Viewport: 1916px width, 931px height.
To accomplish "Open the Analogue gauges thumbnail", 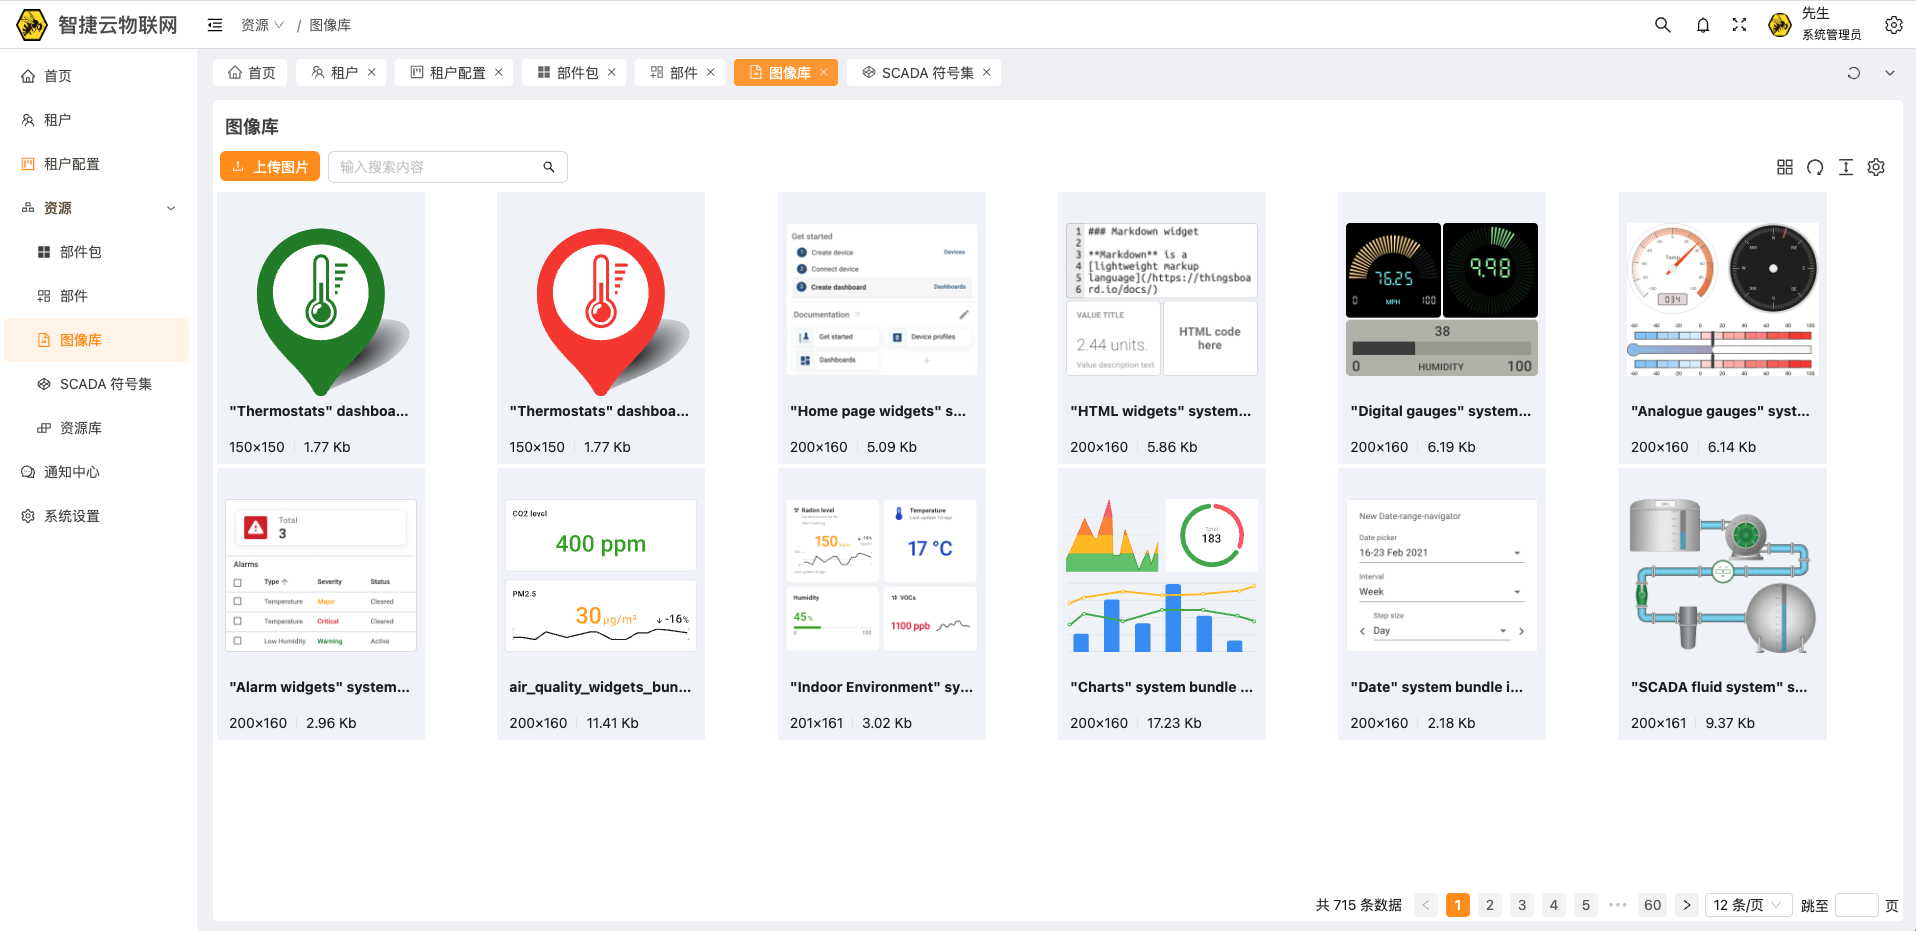I will pos(1723,300).
